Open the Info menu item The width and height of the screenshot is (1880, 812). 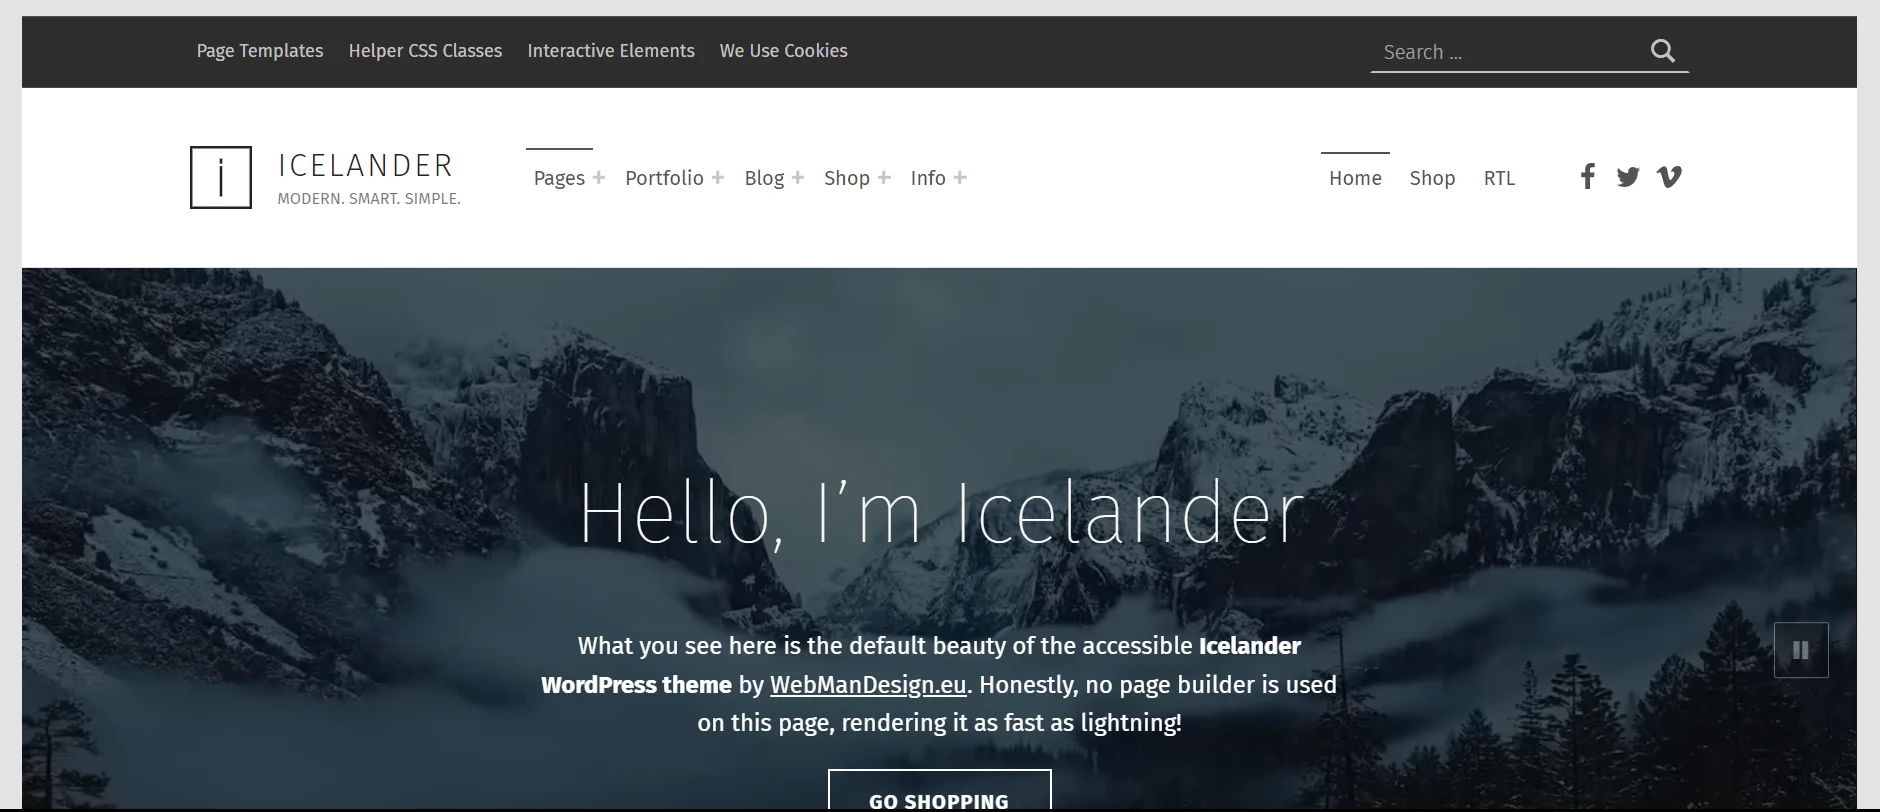pyautogui.click(x=928, y=178)
